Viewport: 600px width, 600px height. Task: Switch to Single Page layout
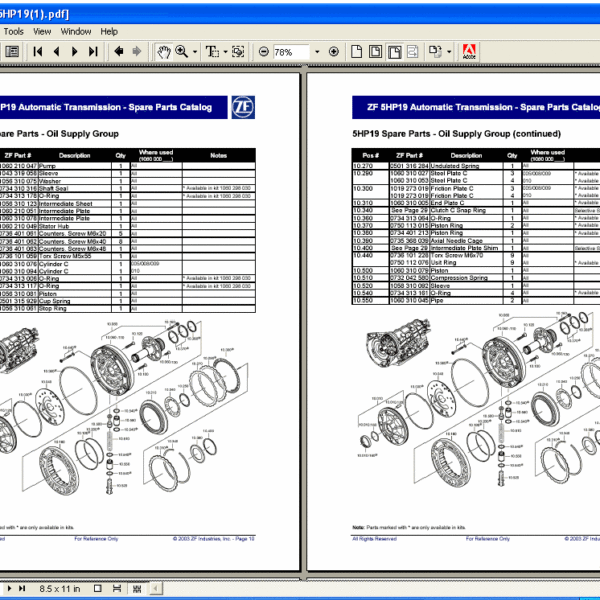98,588
